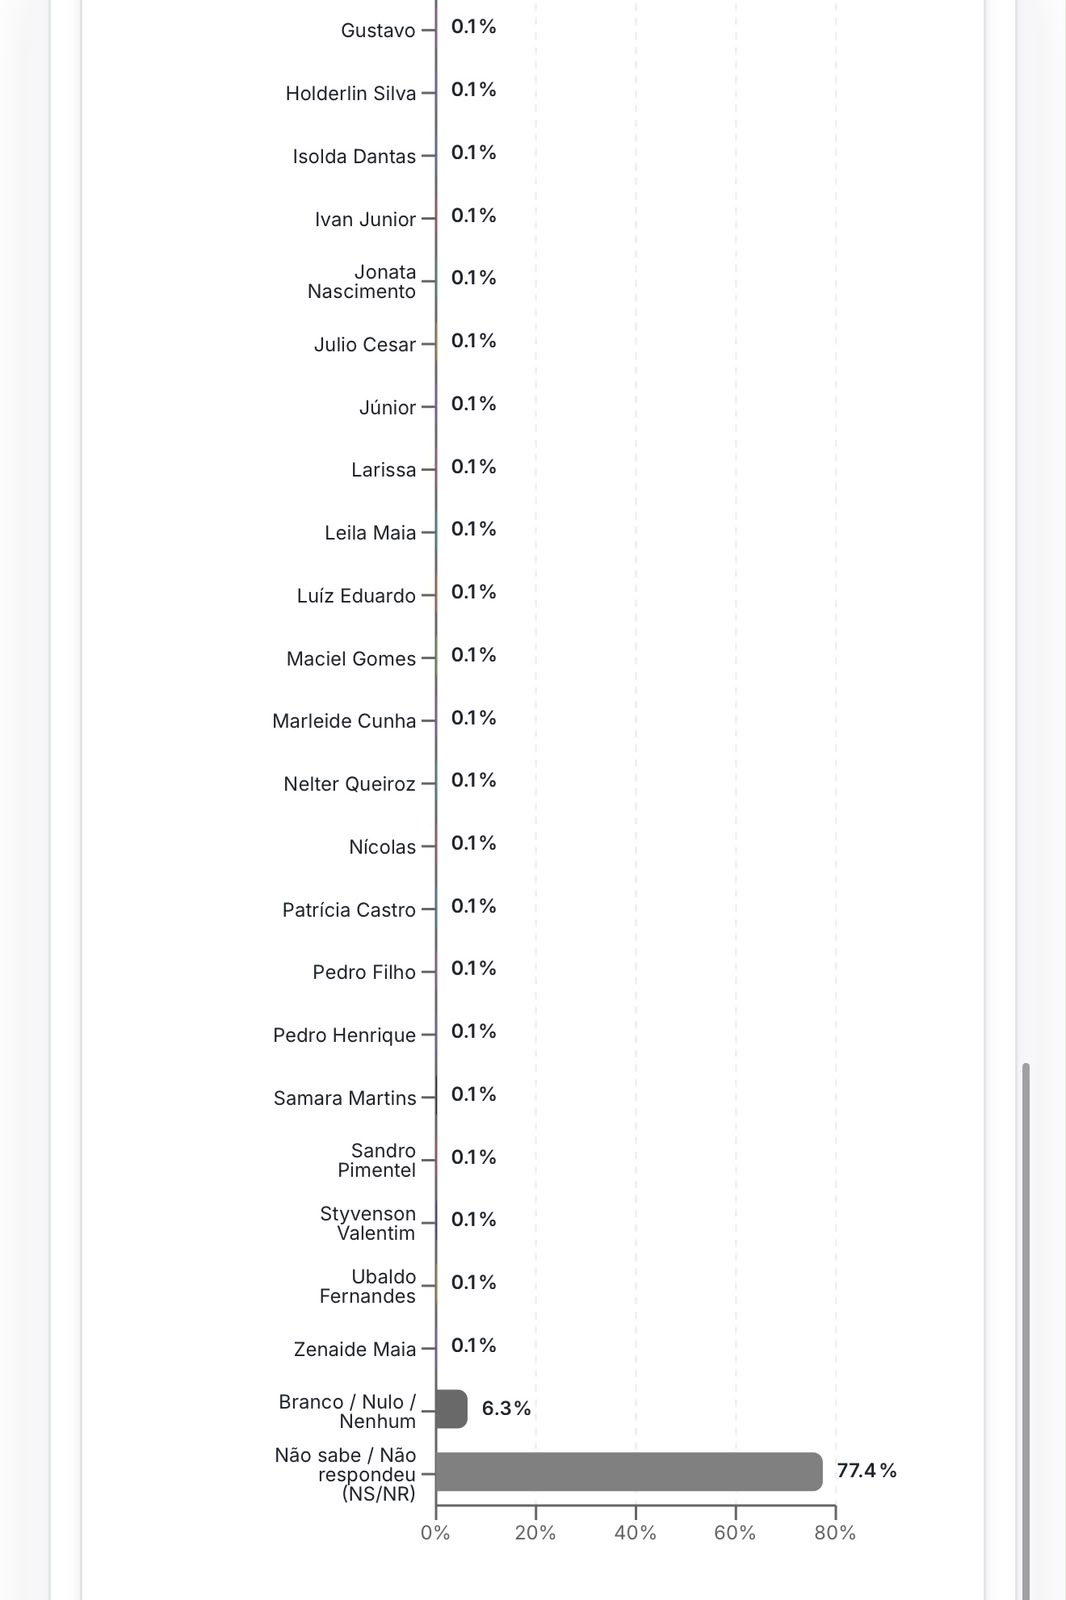
Task: Click the Holderlin Silva label
Action: point(351,93)
